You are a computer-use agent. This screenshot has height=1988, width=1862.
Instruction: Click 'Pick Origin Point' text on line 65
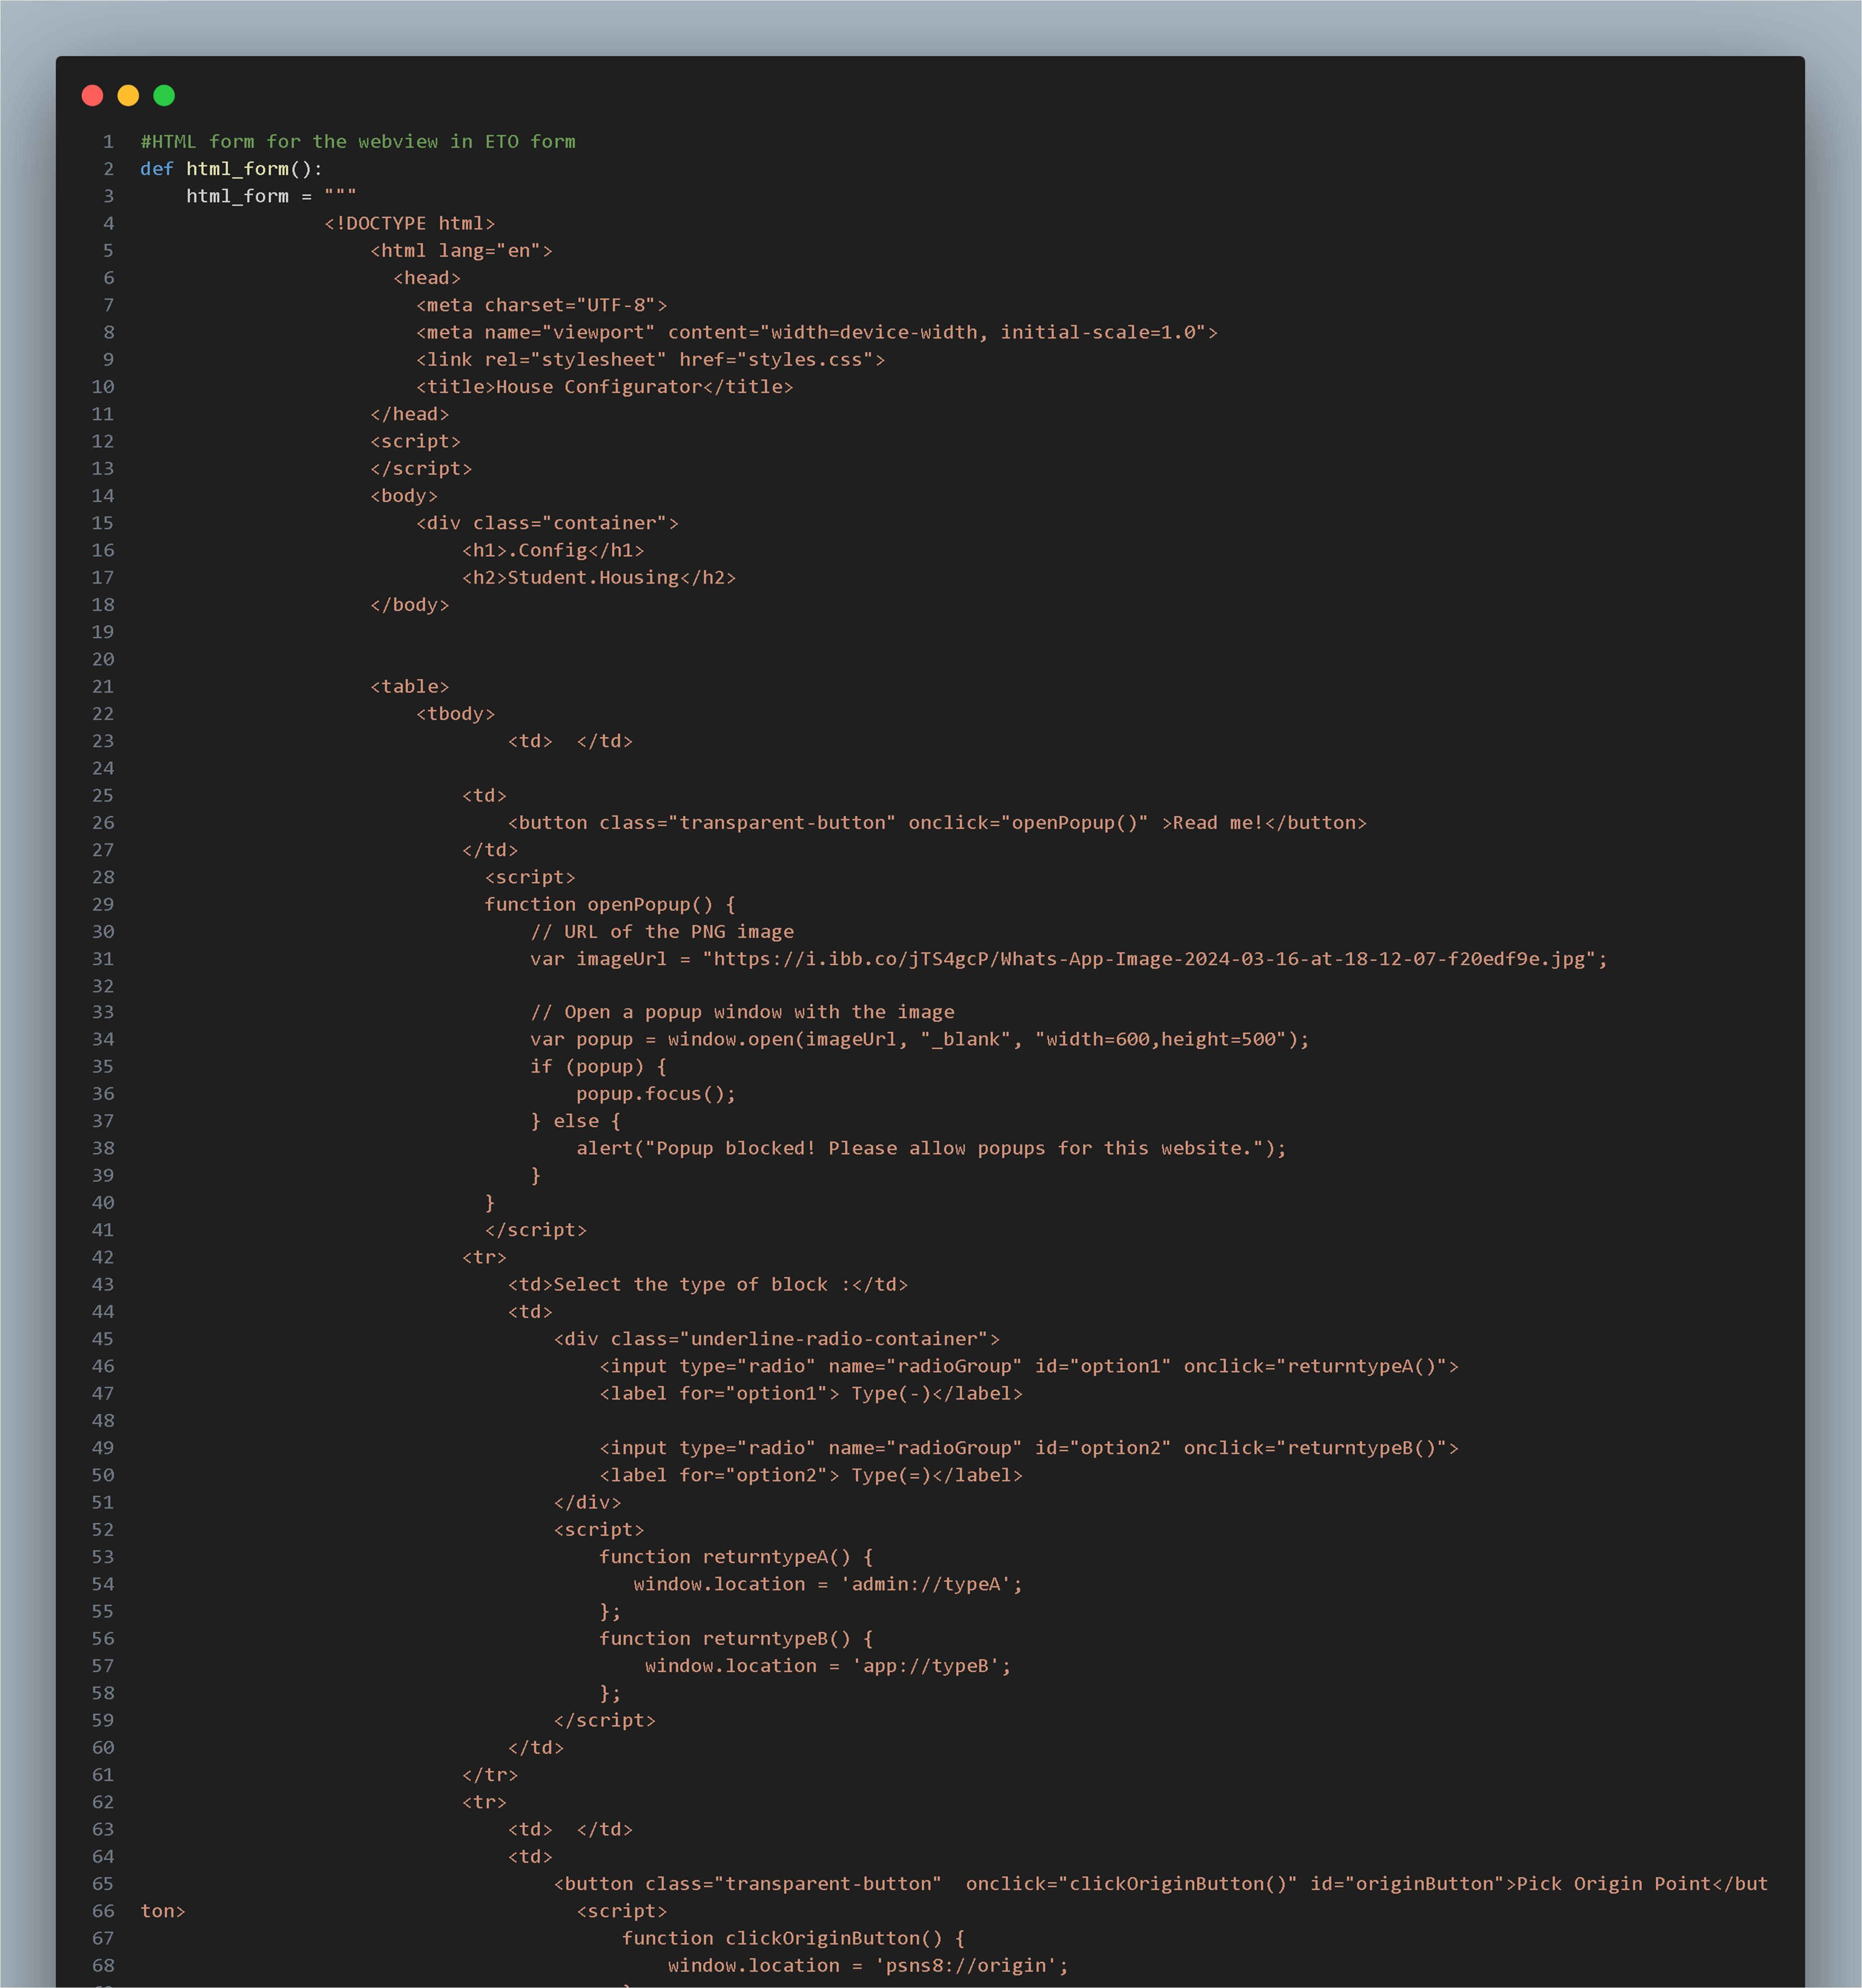point(1613,1884)
